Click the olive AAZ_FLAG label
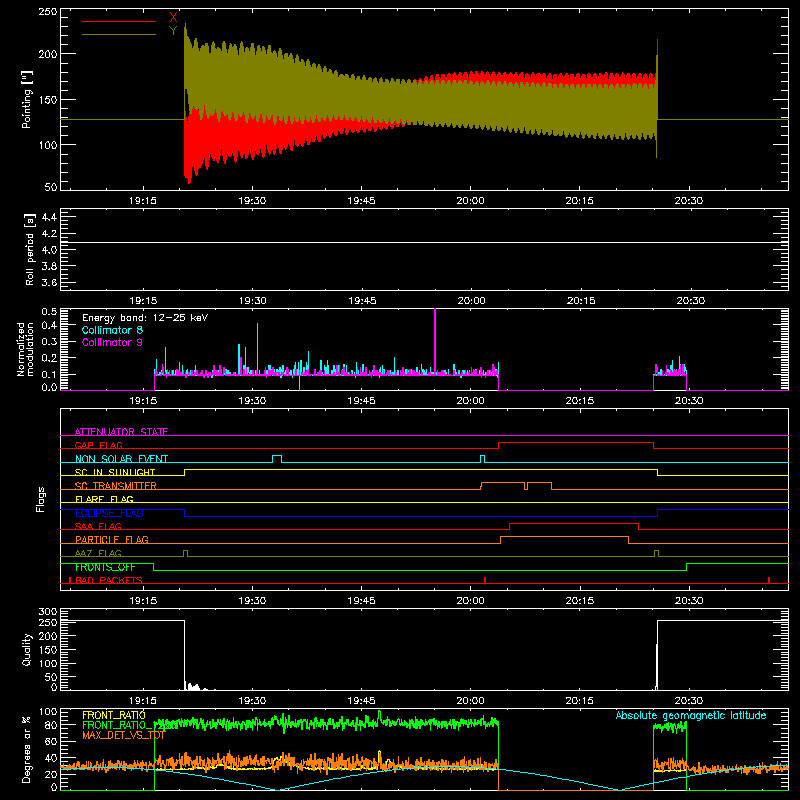This screenshot has height=800, width=800. 98,553
